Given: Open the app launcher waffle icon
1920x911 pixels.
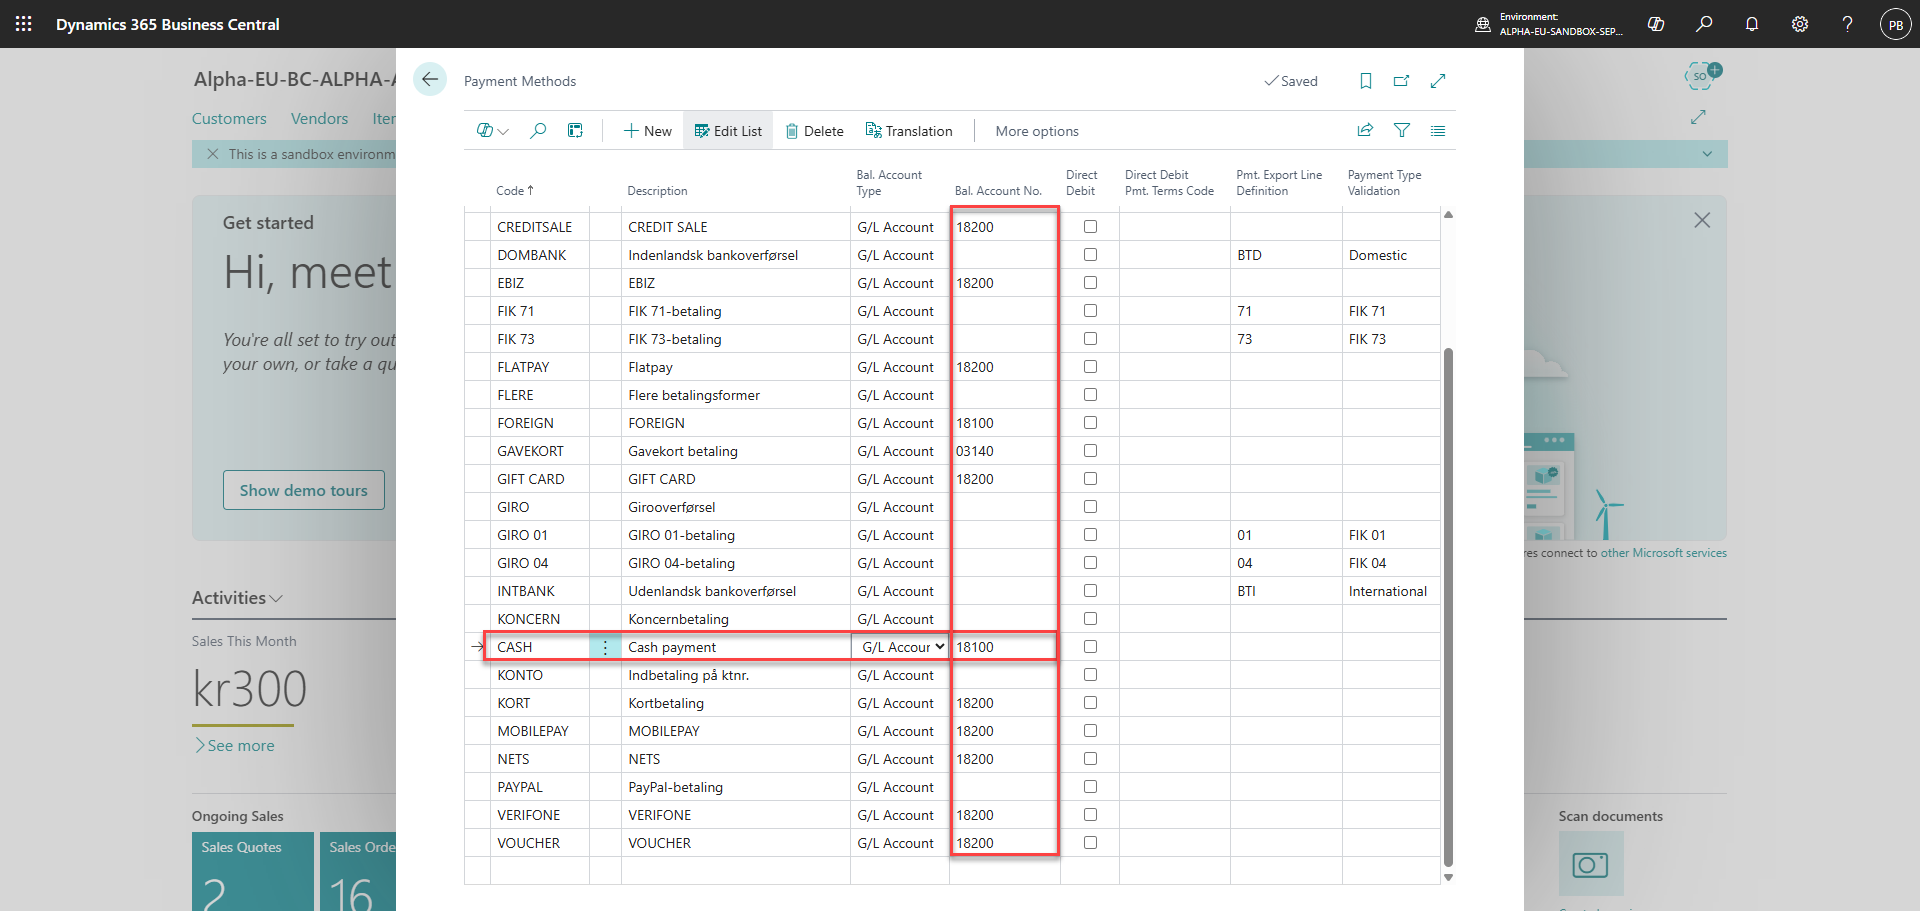Looking at the screenshot, I should click(x=24, y=24).
